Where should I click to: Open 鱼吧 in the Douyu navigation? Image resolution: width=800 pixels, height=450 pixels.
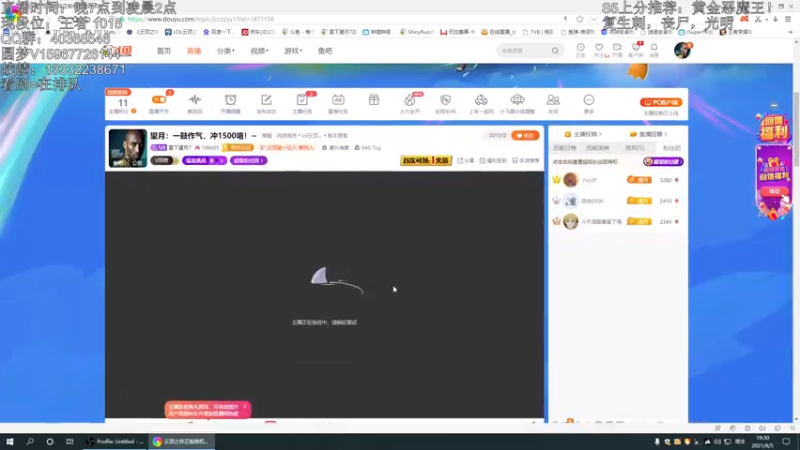[325, 51]
